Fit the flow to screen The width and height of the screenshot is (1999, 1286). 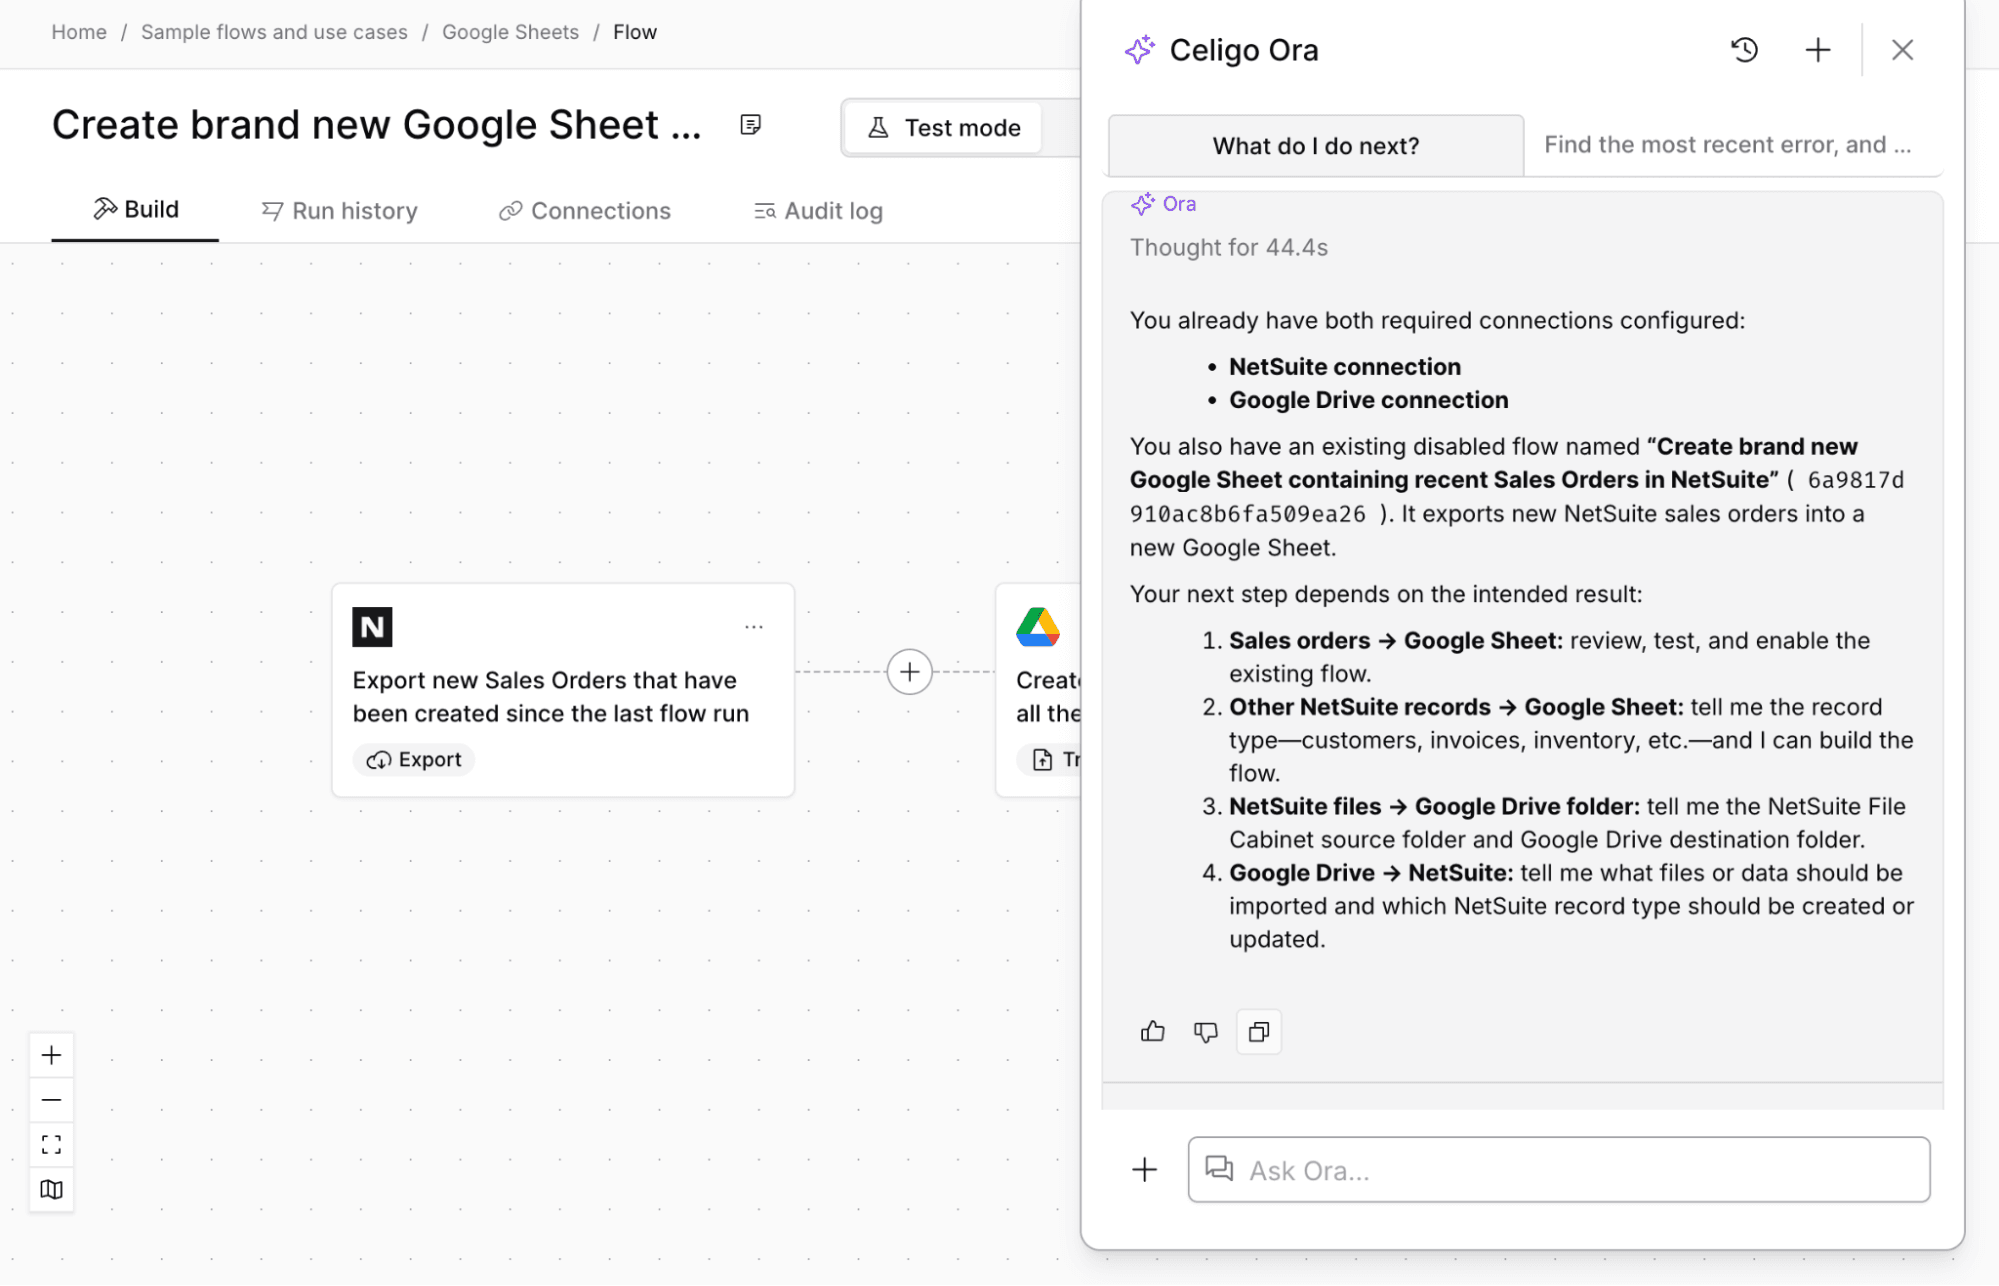(x=52, y=1144)
